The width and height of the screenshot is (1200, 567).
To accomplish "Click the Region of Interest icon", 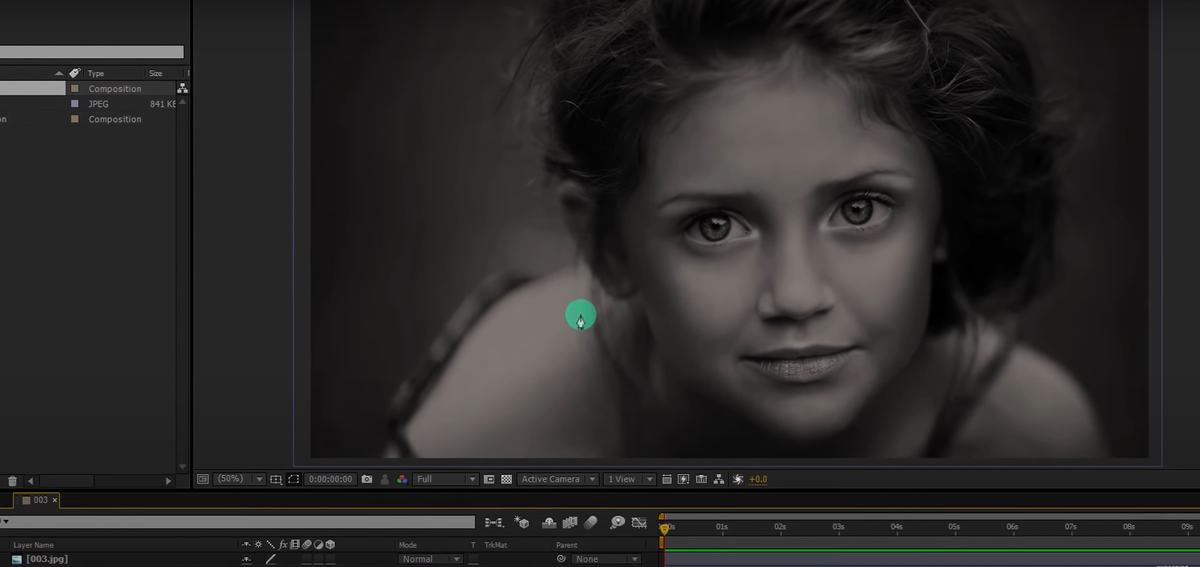I will (490, 479).
